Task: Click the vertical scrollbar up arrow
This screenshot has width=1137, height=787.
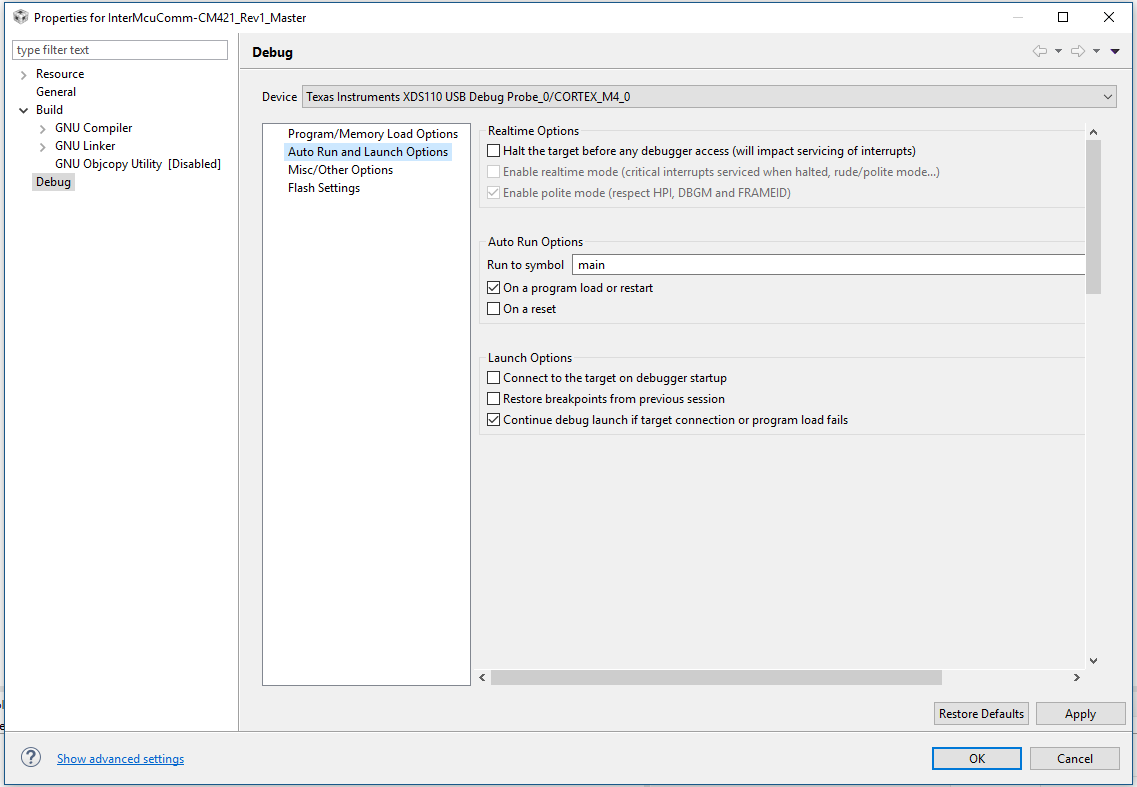Action: 1093,132
